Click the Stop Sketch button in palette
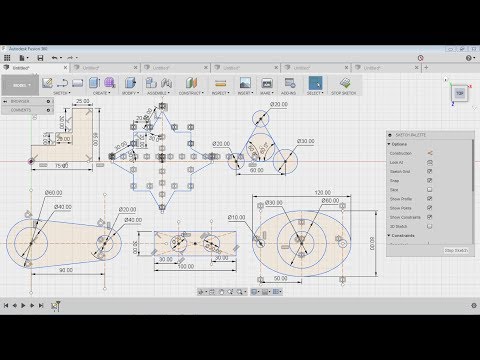Viewport: 480px width, 360px height. pyautogui.click(x=456, y=250)
